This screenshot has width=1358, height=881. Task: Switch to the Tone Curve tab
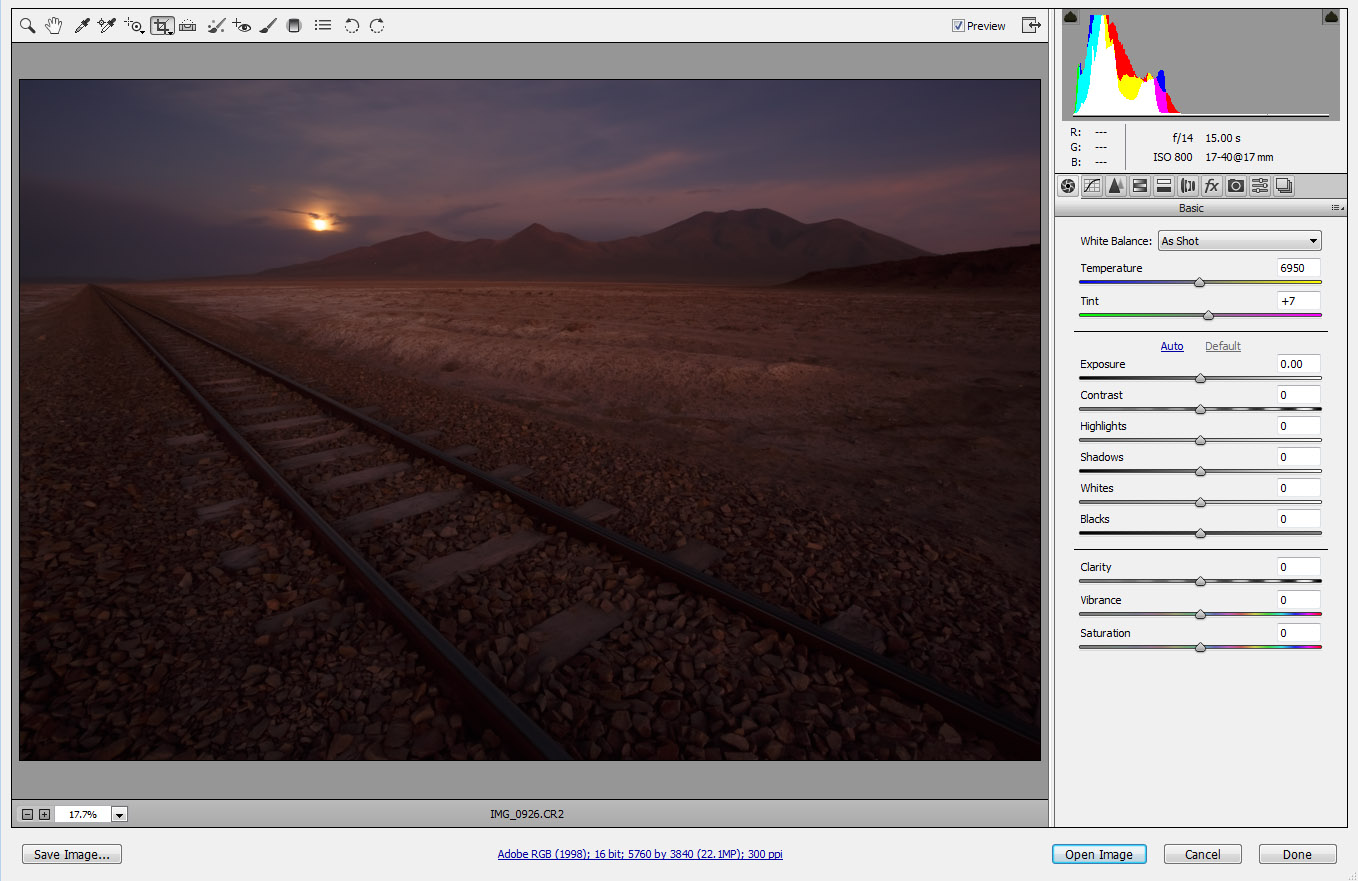click(x=1092, y=186)
